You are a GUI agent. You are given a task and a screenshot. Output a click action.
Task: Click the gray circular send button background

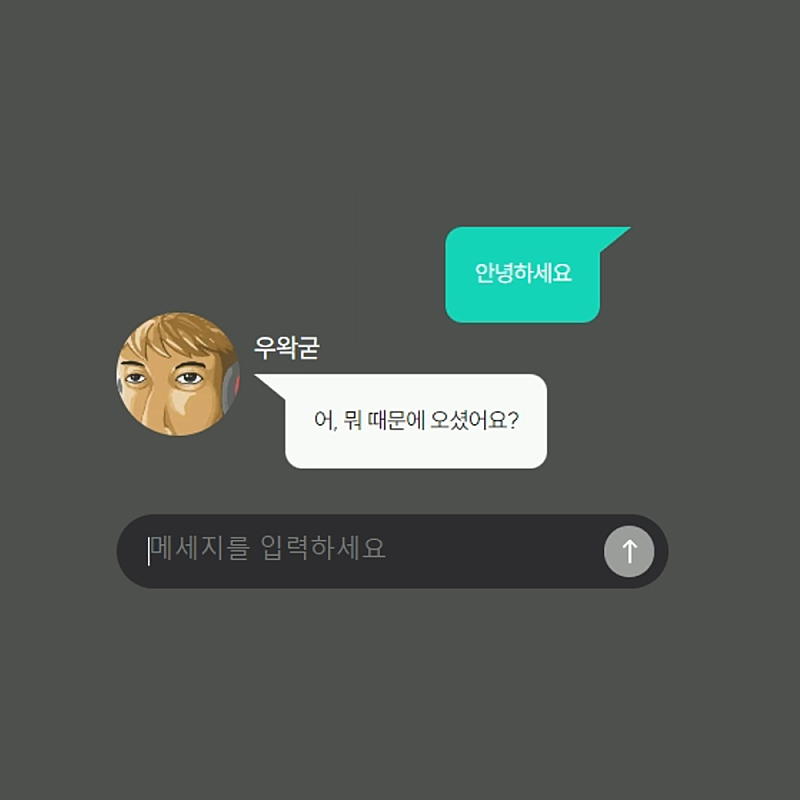click(629, 551)
